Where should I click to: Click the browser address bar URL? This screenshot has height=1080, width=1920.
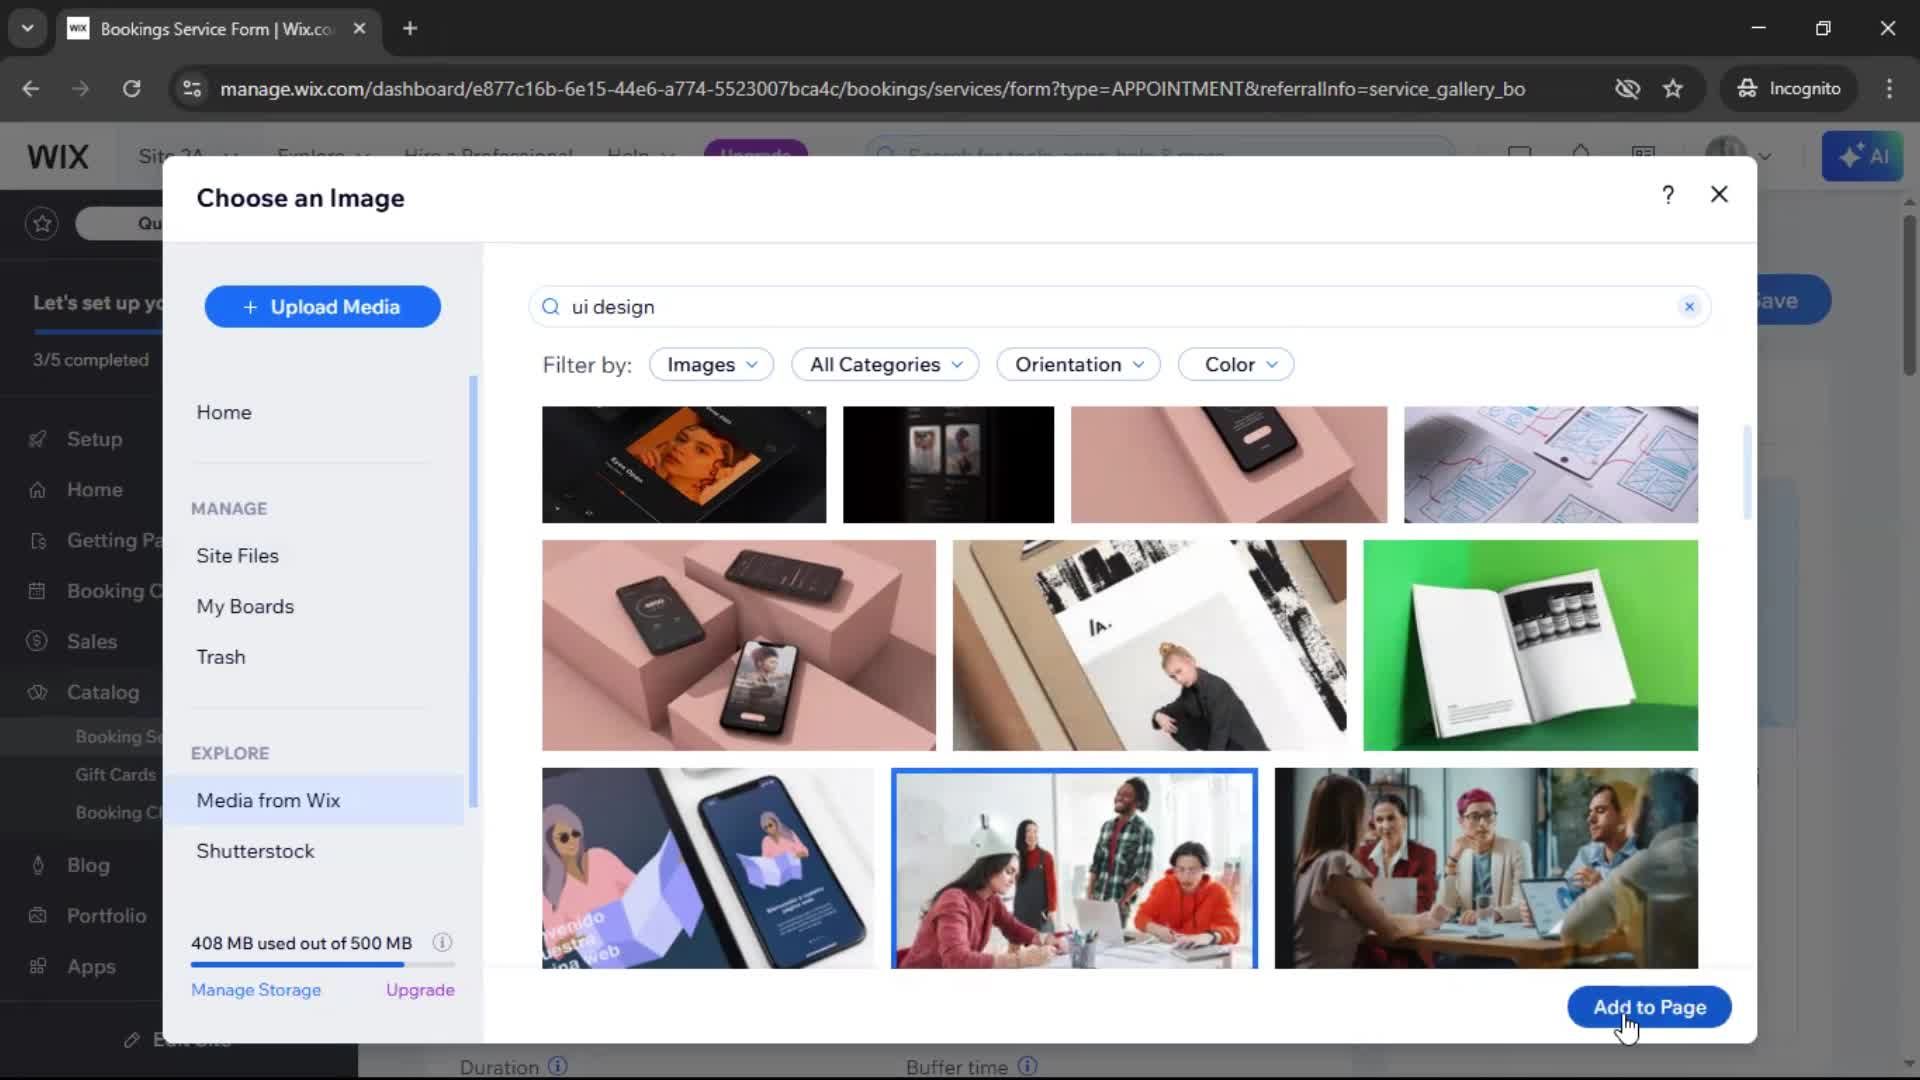tap(872, 88)
